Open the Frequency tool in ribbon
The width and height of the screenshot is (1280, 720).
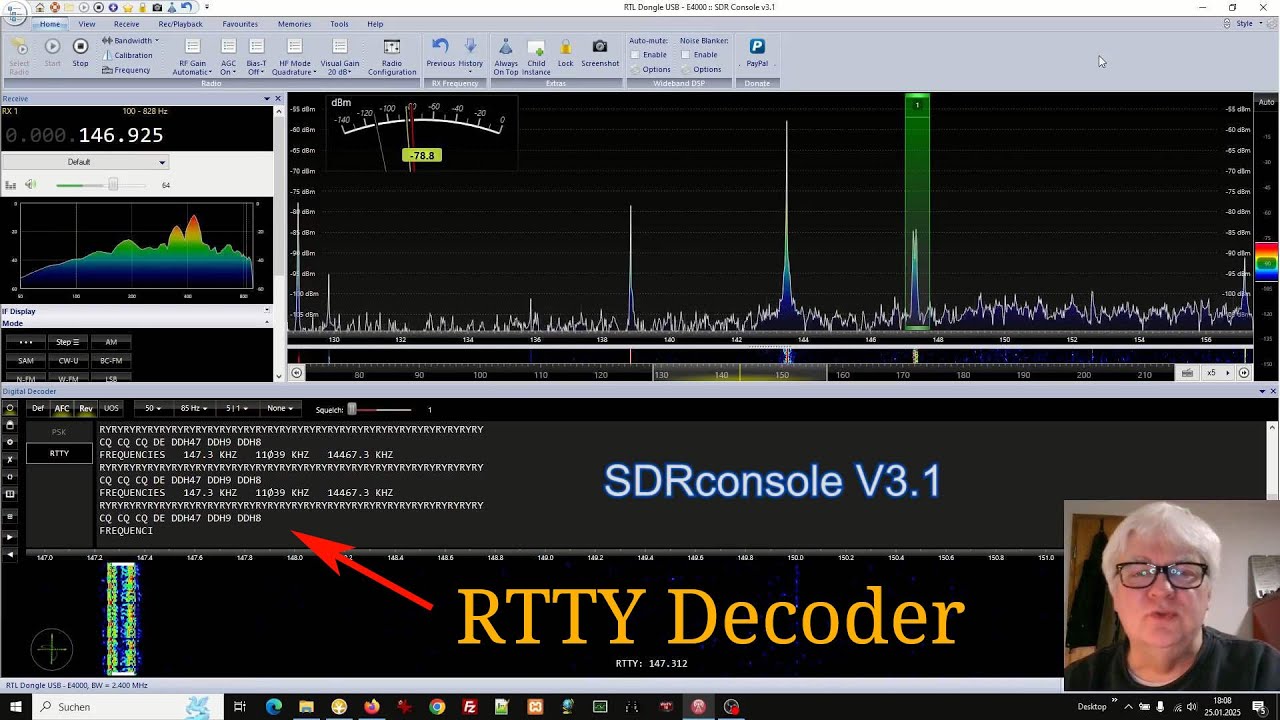pyautogui.click(x=126, y=70)
